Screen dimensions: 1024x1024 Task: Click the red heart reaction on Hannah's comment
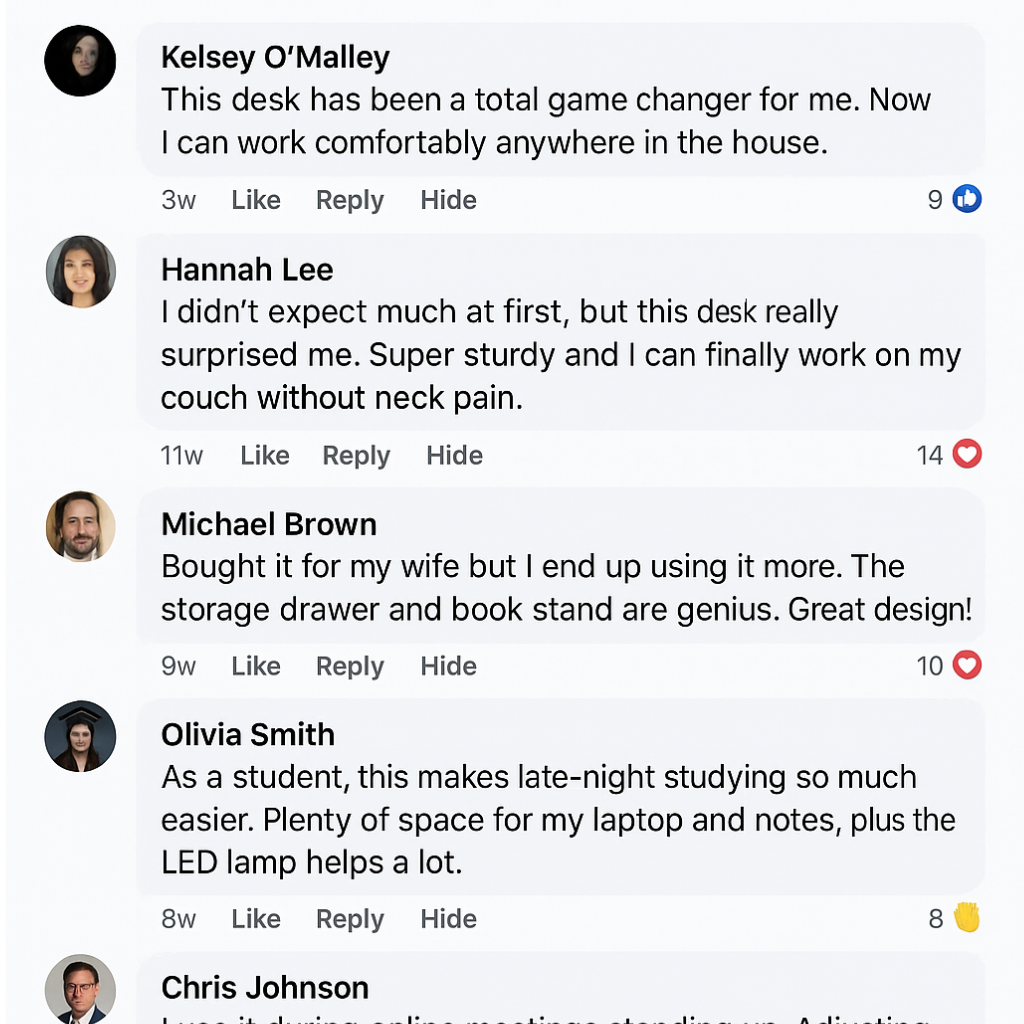[967, 456]
